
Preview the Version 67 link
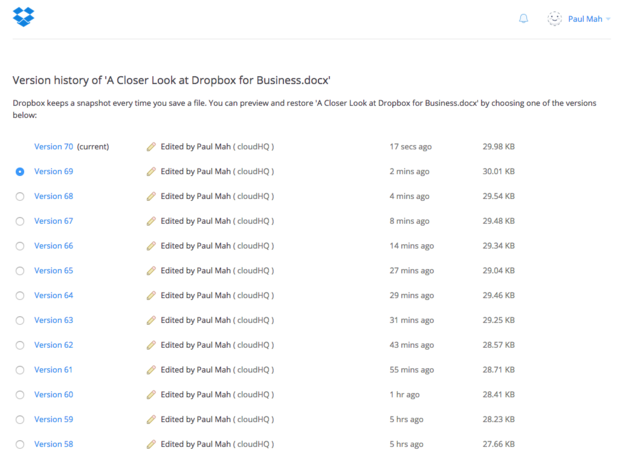click(53, 221)
